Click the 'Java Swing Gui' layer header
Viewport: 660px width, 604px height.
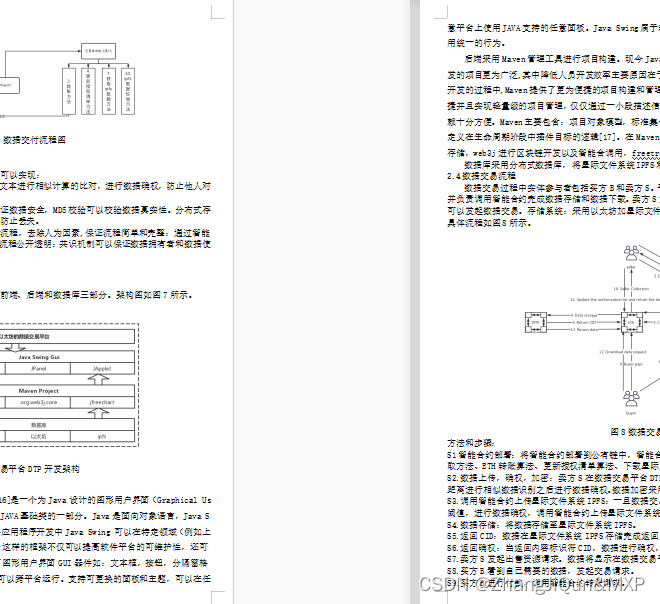[x=40, y=357]
